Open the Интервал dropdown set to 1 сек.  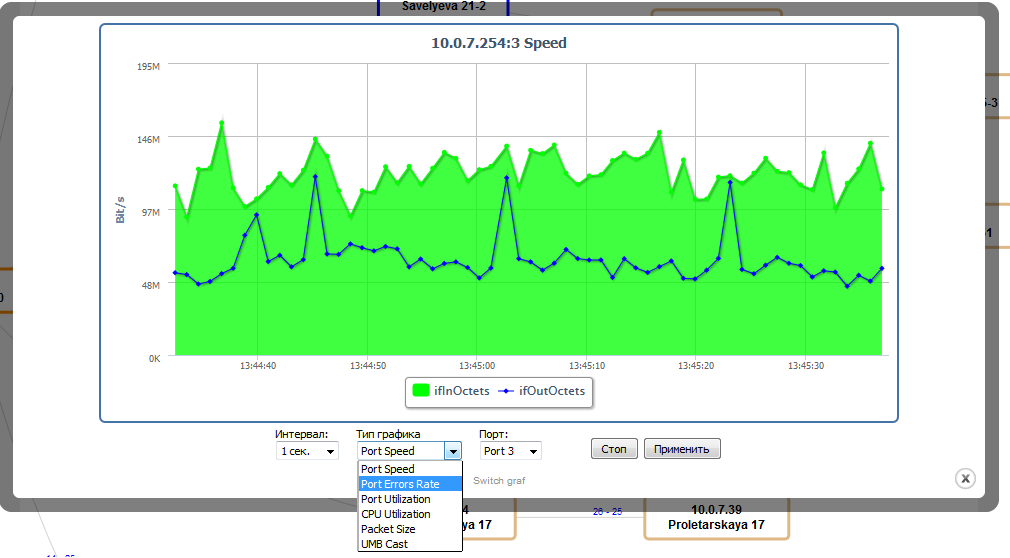pyautogui.click(x=307, y=451)
